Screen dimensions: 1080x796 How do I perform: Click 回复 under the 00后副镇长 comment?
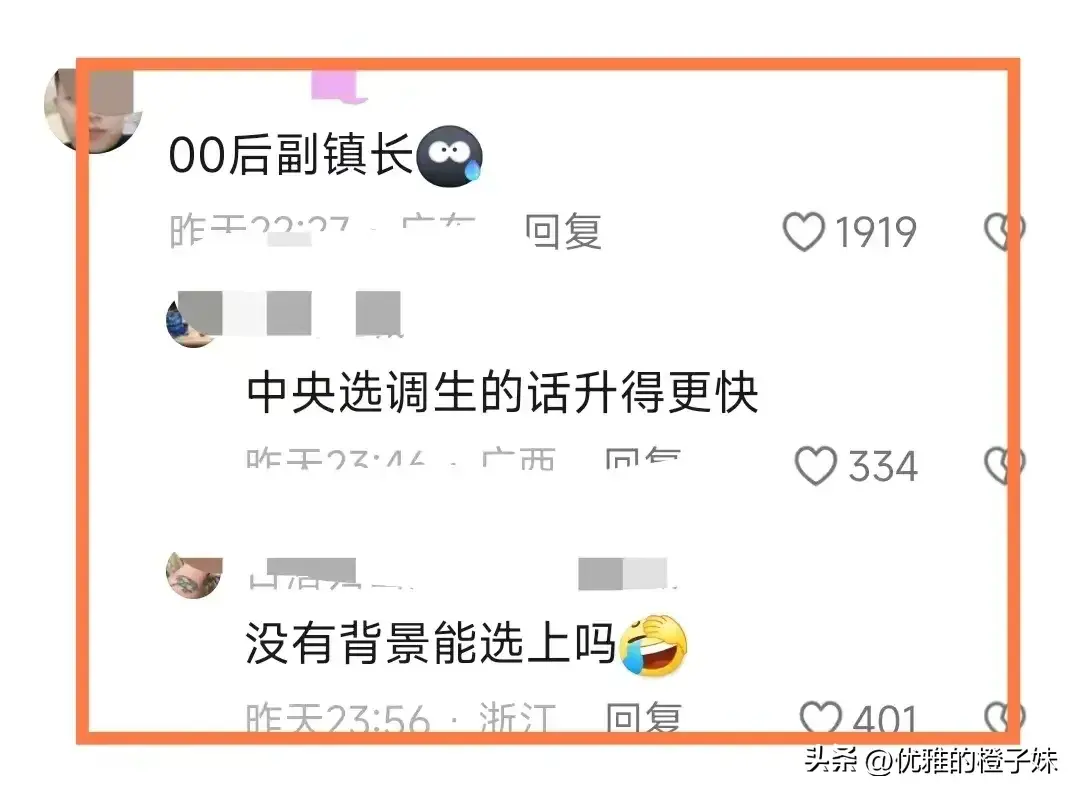point(563,231)
